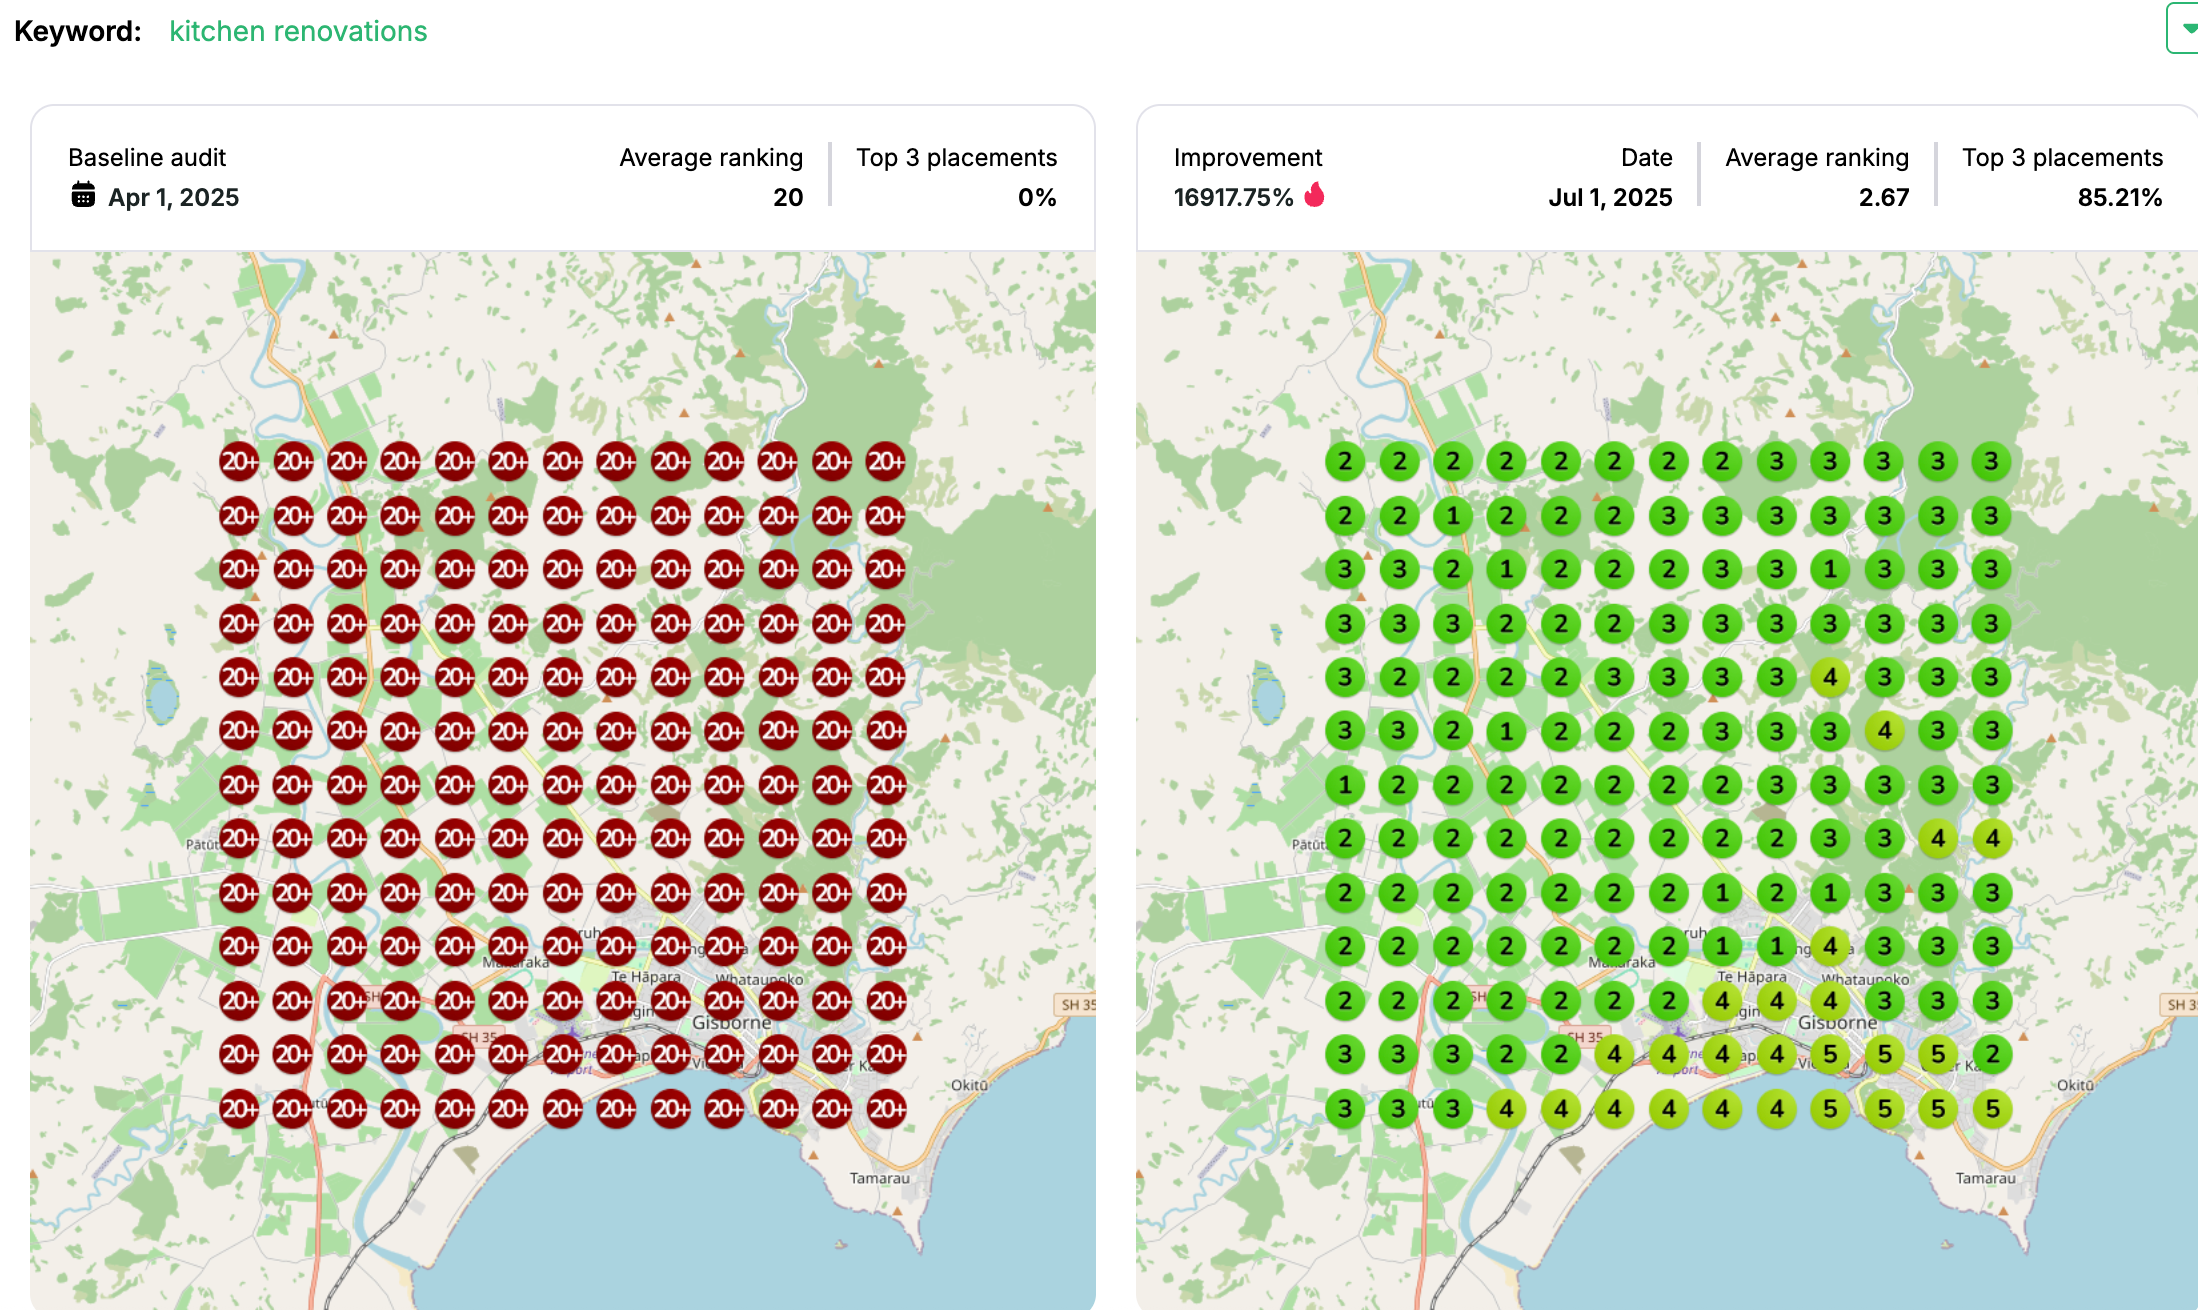Click the 'kitchen renovations' keyword

coord(298,31)
